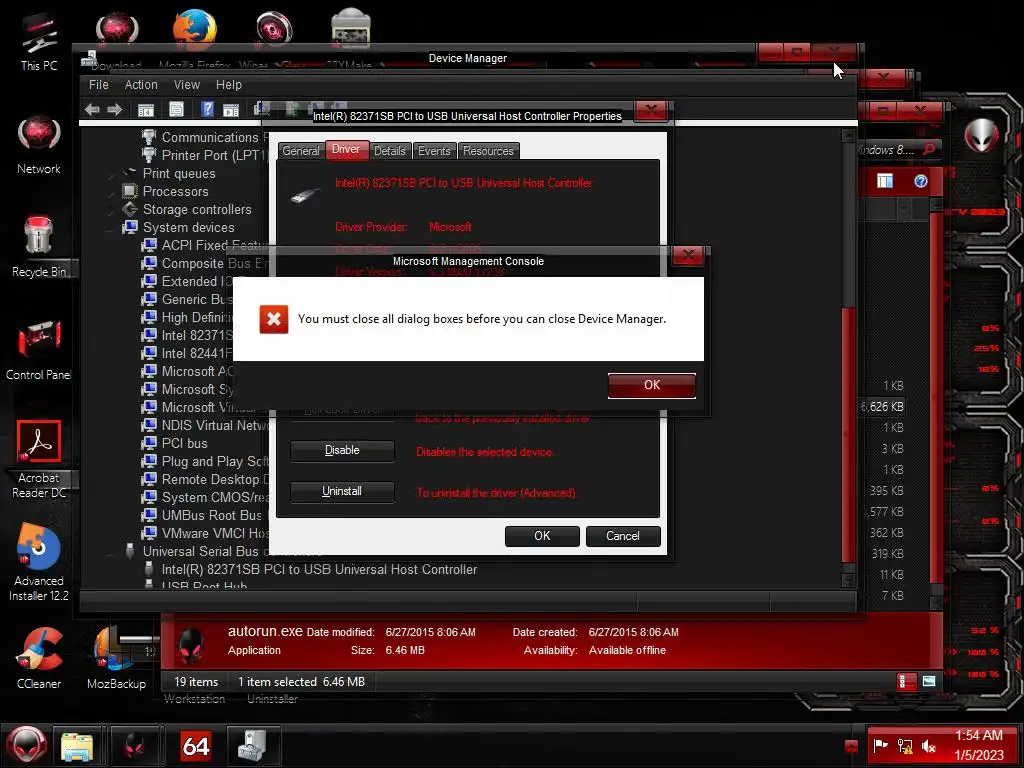Expand the Storage controllers node
This screenshot has width=1024, height=768.
click(x=112, y=210)
